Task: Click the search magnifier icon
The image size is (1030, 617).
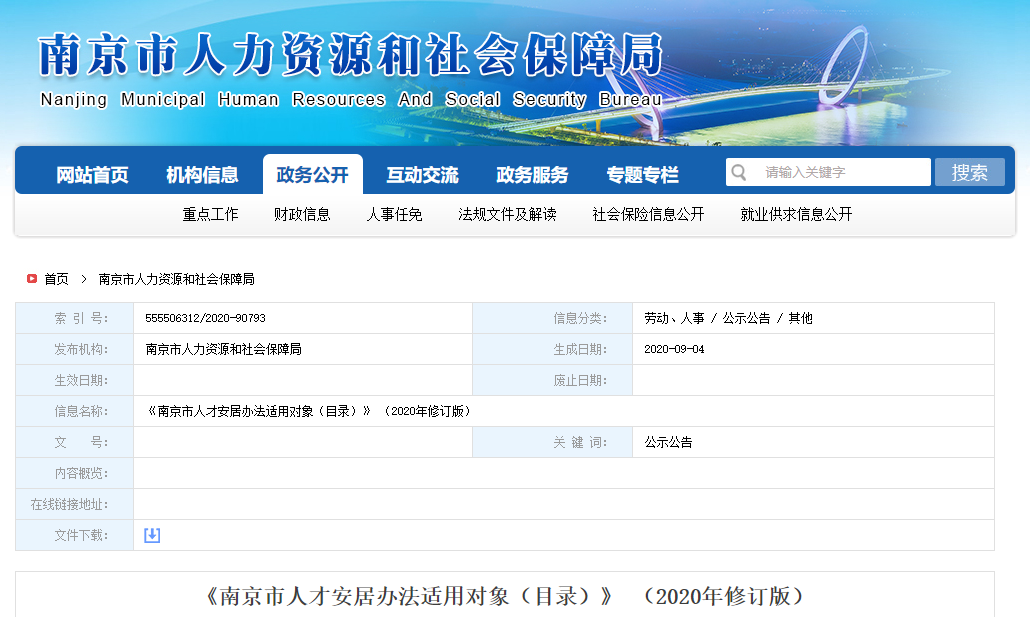Action: (x=738, y=172)
